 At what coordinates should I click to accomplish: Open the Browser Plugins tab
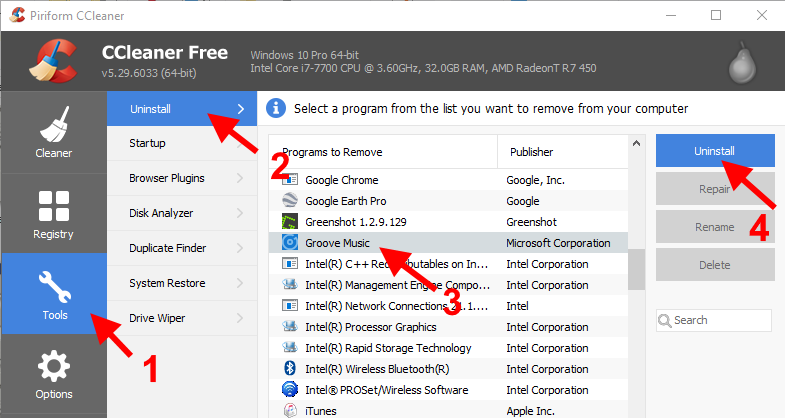182,178
